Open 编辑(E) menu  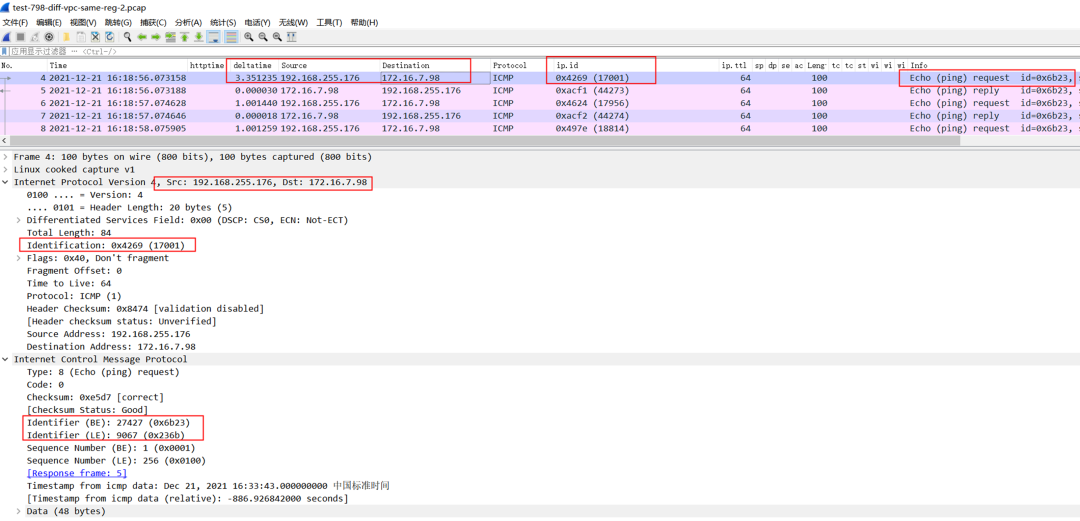(49, 23)
